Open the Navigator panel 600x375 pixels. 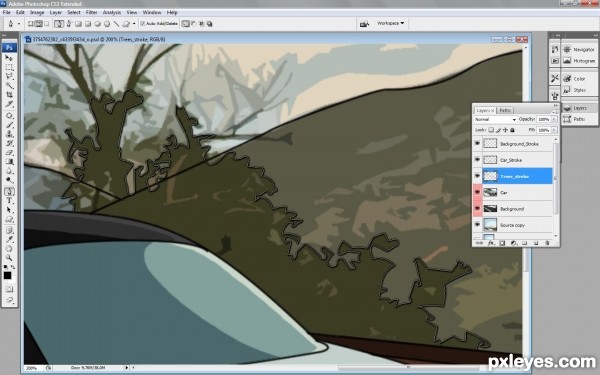pos(579,50)
